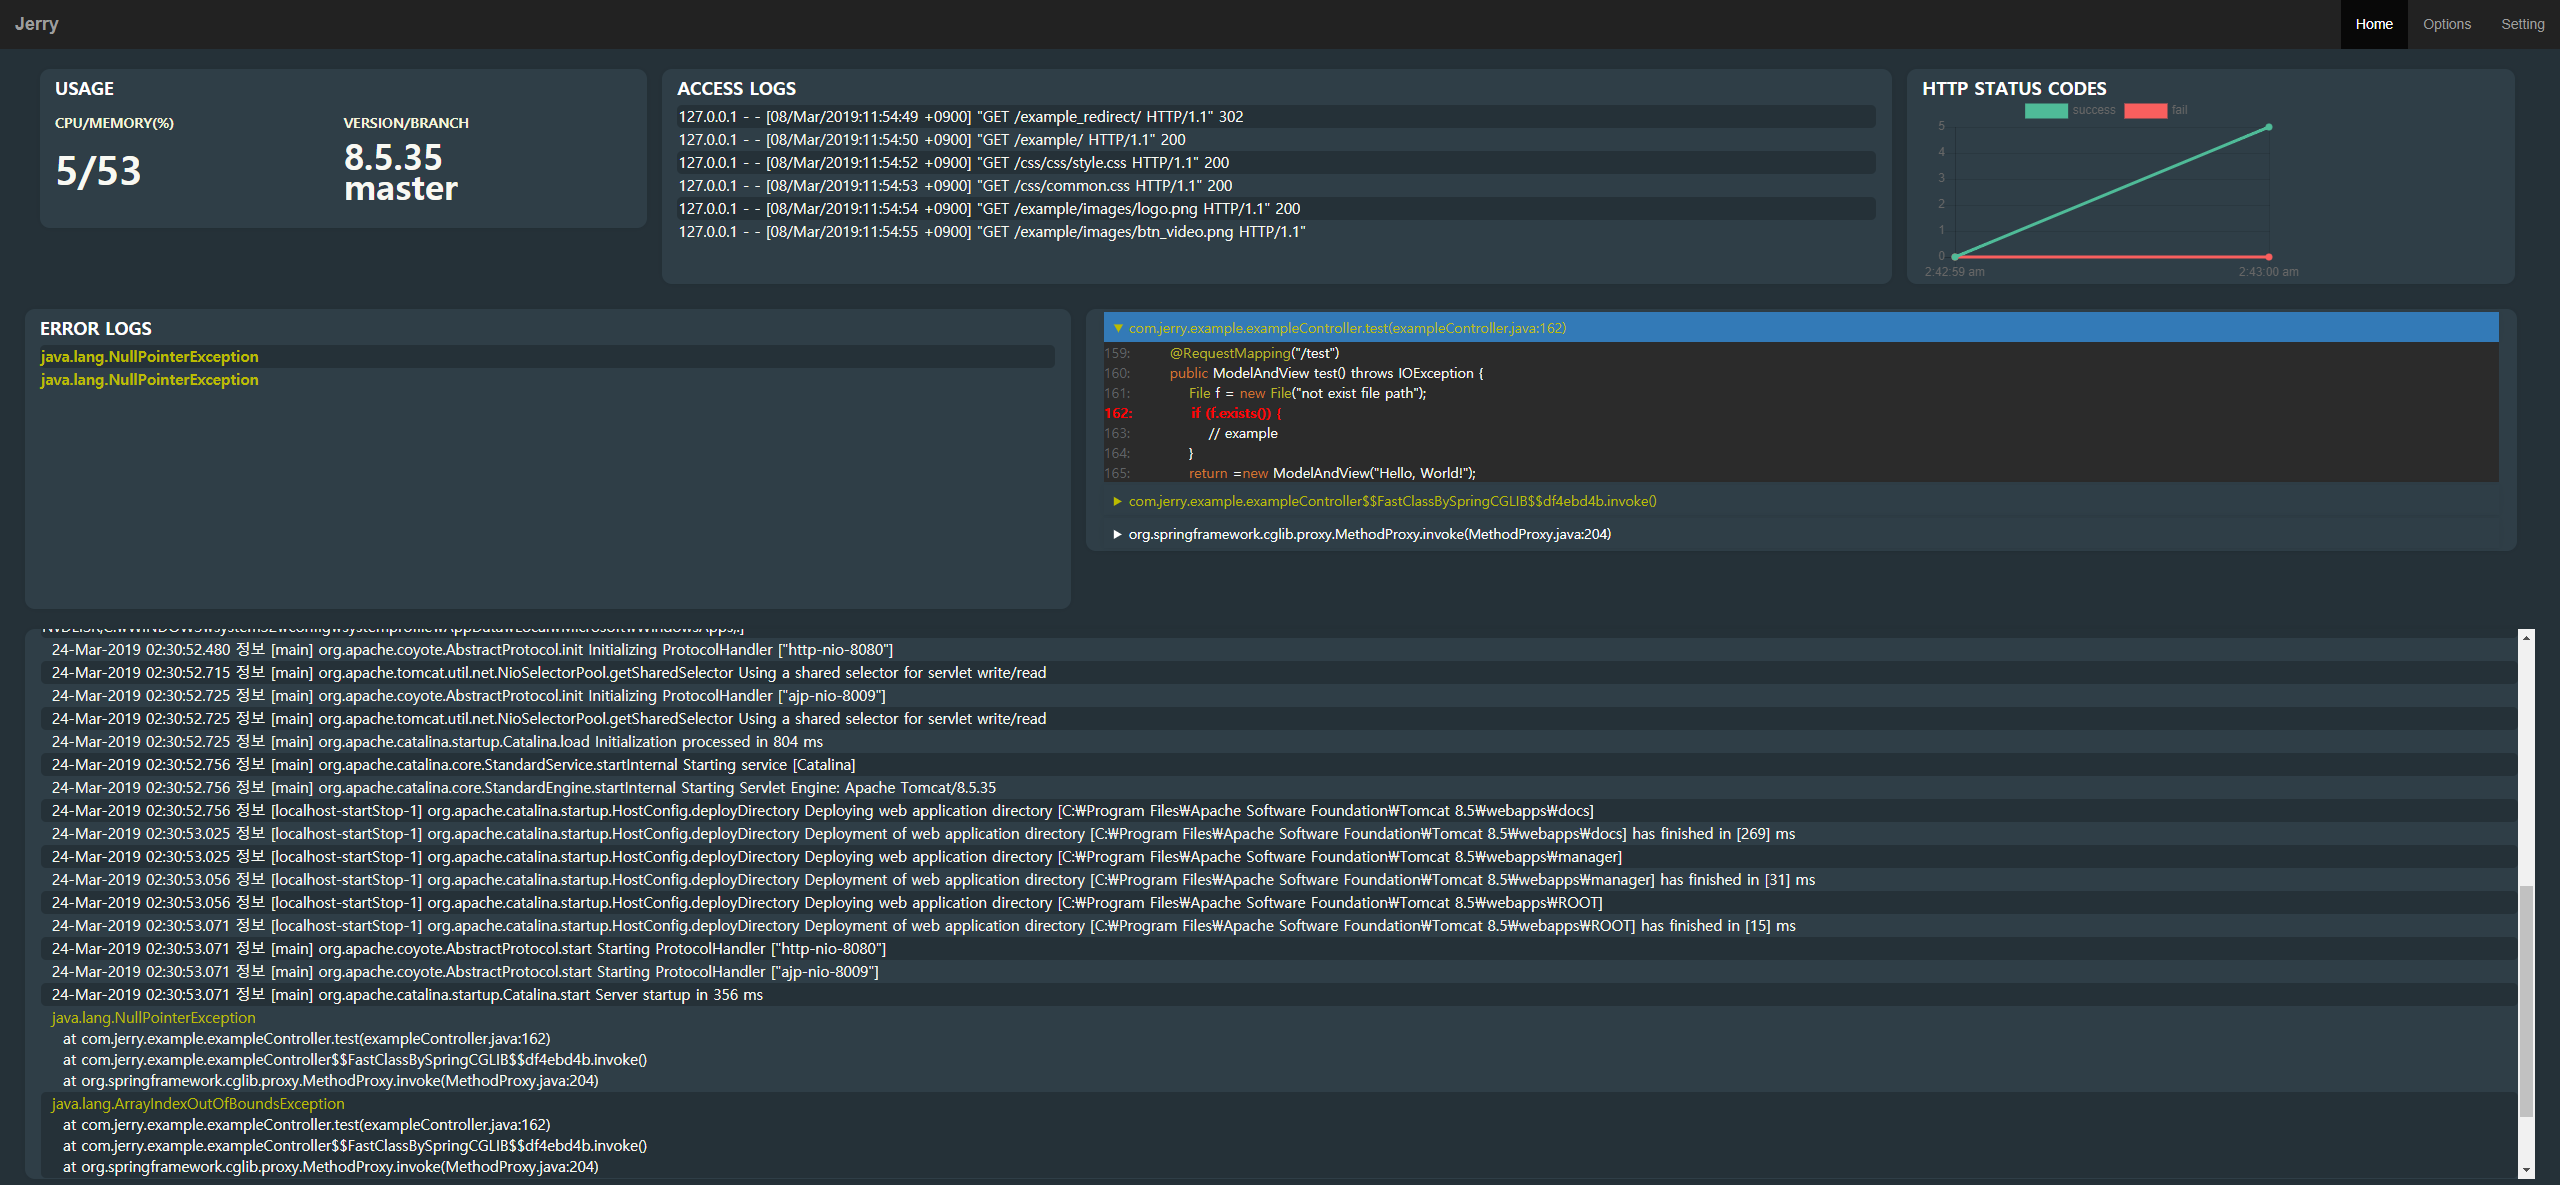
Task: Click the access log for btn_video.png
Action: click(1276, 232)
